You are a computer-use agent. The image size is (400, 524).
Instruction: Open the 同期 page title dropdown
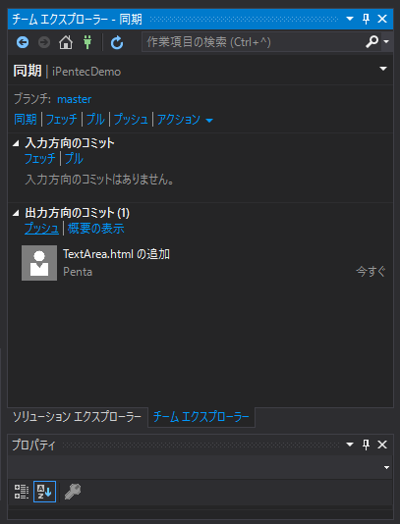click(x=383, y=69)
